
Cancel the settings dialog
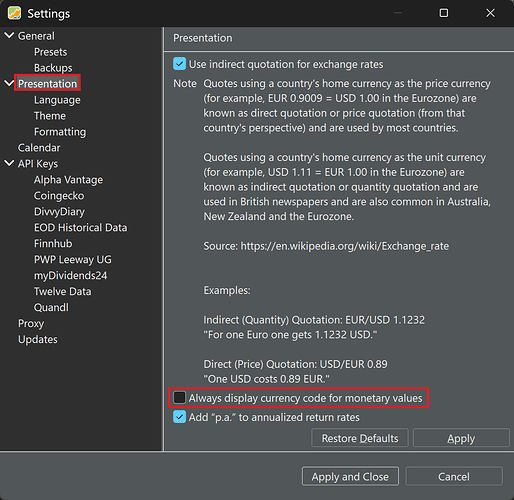454,476
